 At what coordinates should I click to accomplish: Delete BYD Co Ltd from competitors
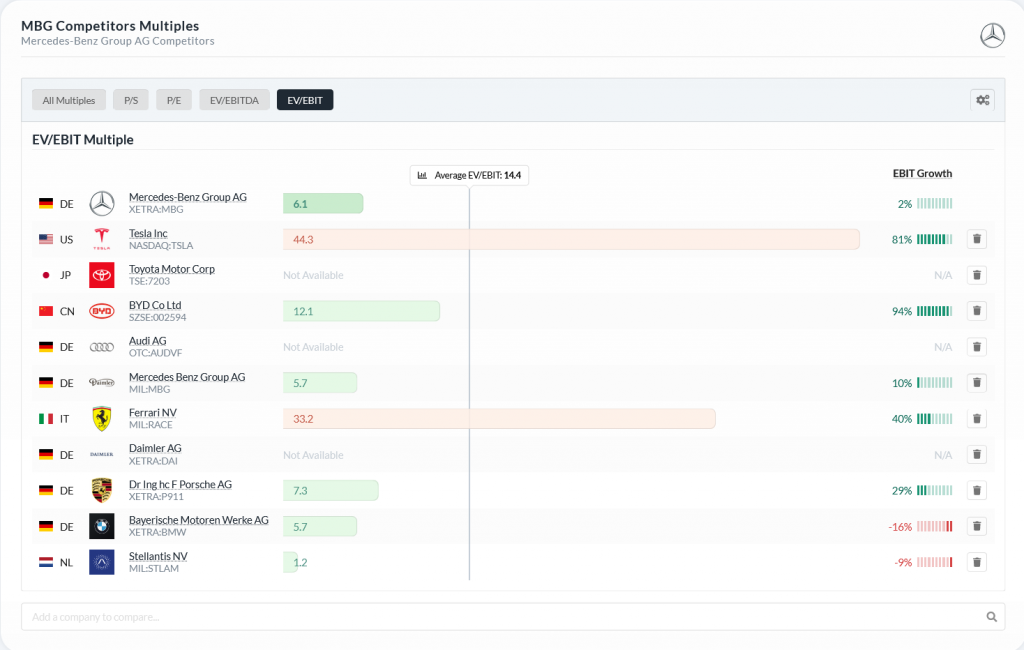[977, 311]
